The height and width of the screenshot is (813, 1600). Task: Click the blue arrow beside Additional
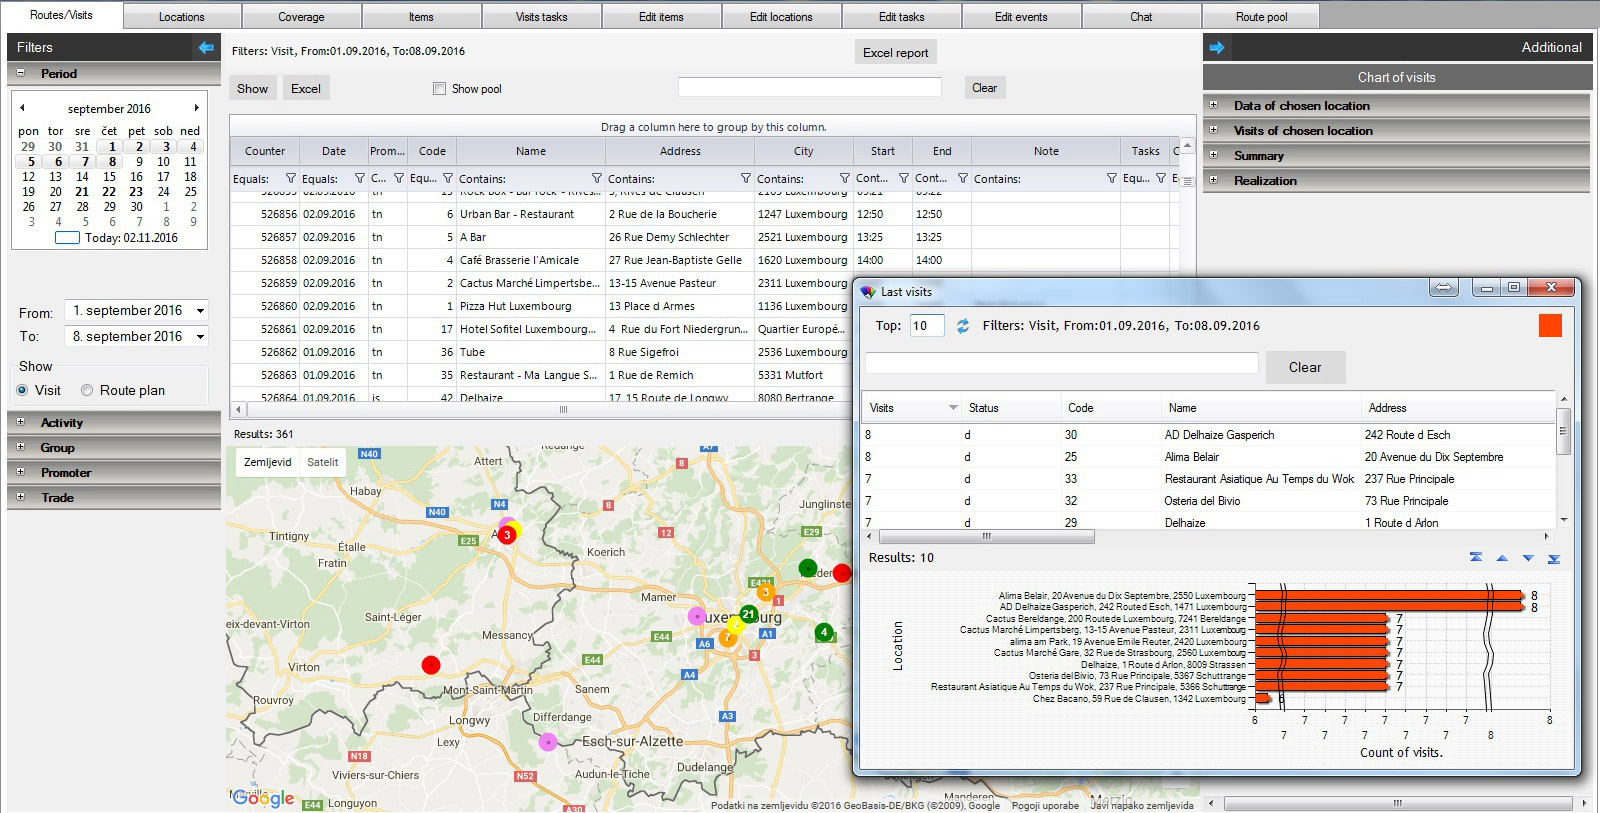point(1217,47)
